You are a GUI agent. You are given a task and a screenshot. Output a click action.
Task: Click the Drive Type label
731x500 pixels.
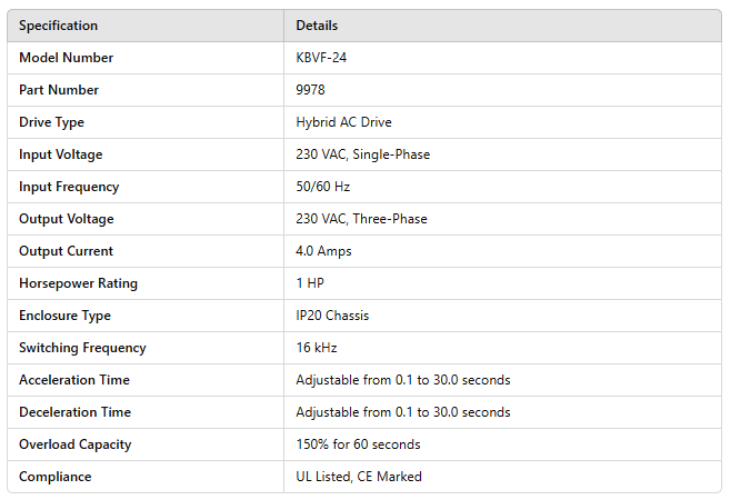[51, 122]
